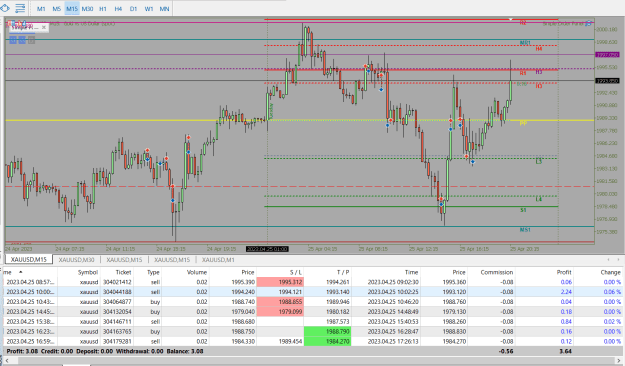This screenshot has height=366, width=625.
Task: Select the active XAUUSD,M15 chart tab
Action: pyautogui.click(x=29, y=260)
